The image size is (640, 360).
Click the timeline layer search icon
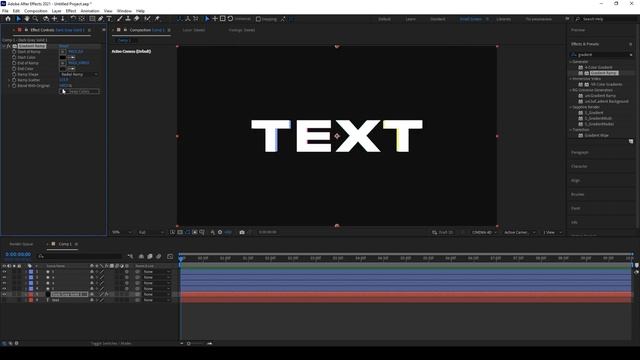(41, 256)
